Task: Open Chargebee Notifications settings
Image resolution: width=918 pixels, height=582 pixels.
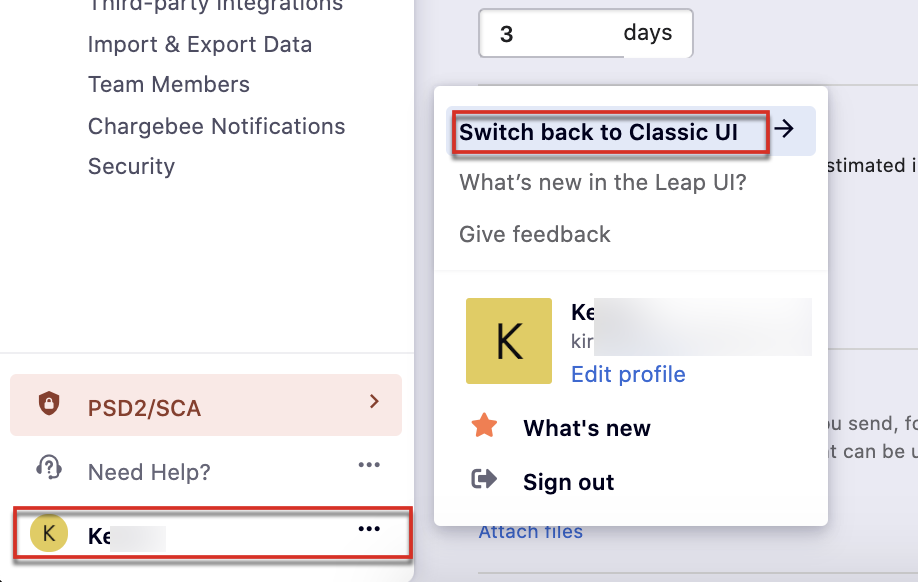Action: pyautogui.click(x=216, y=127)
